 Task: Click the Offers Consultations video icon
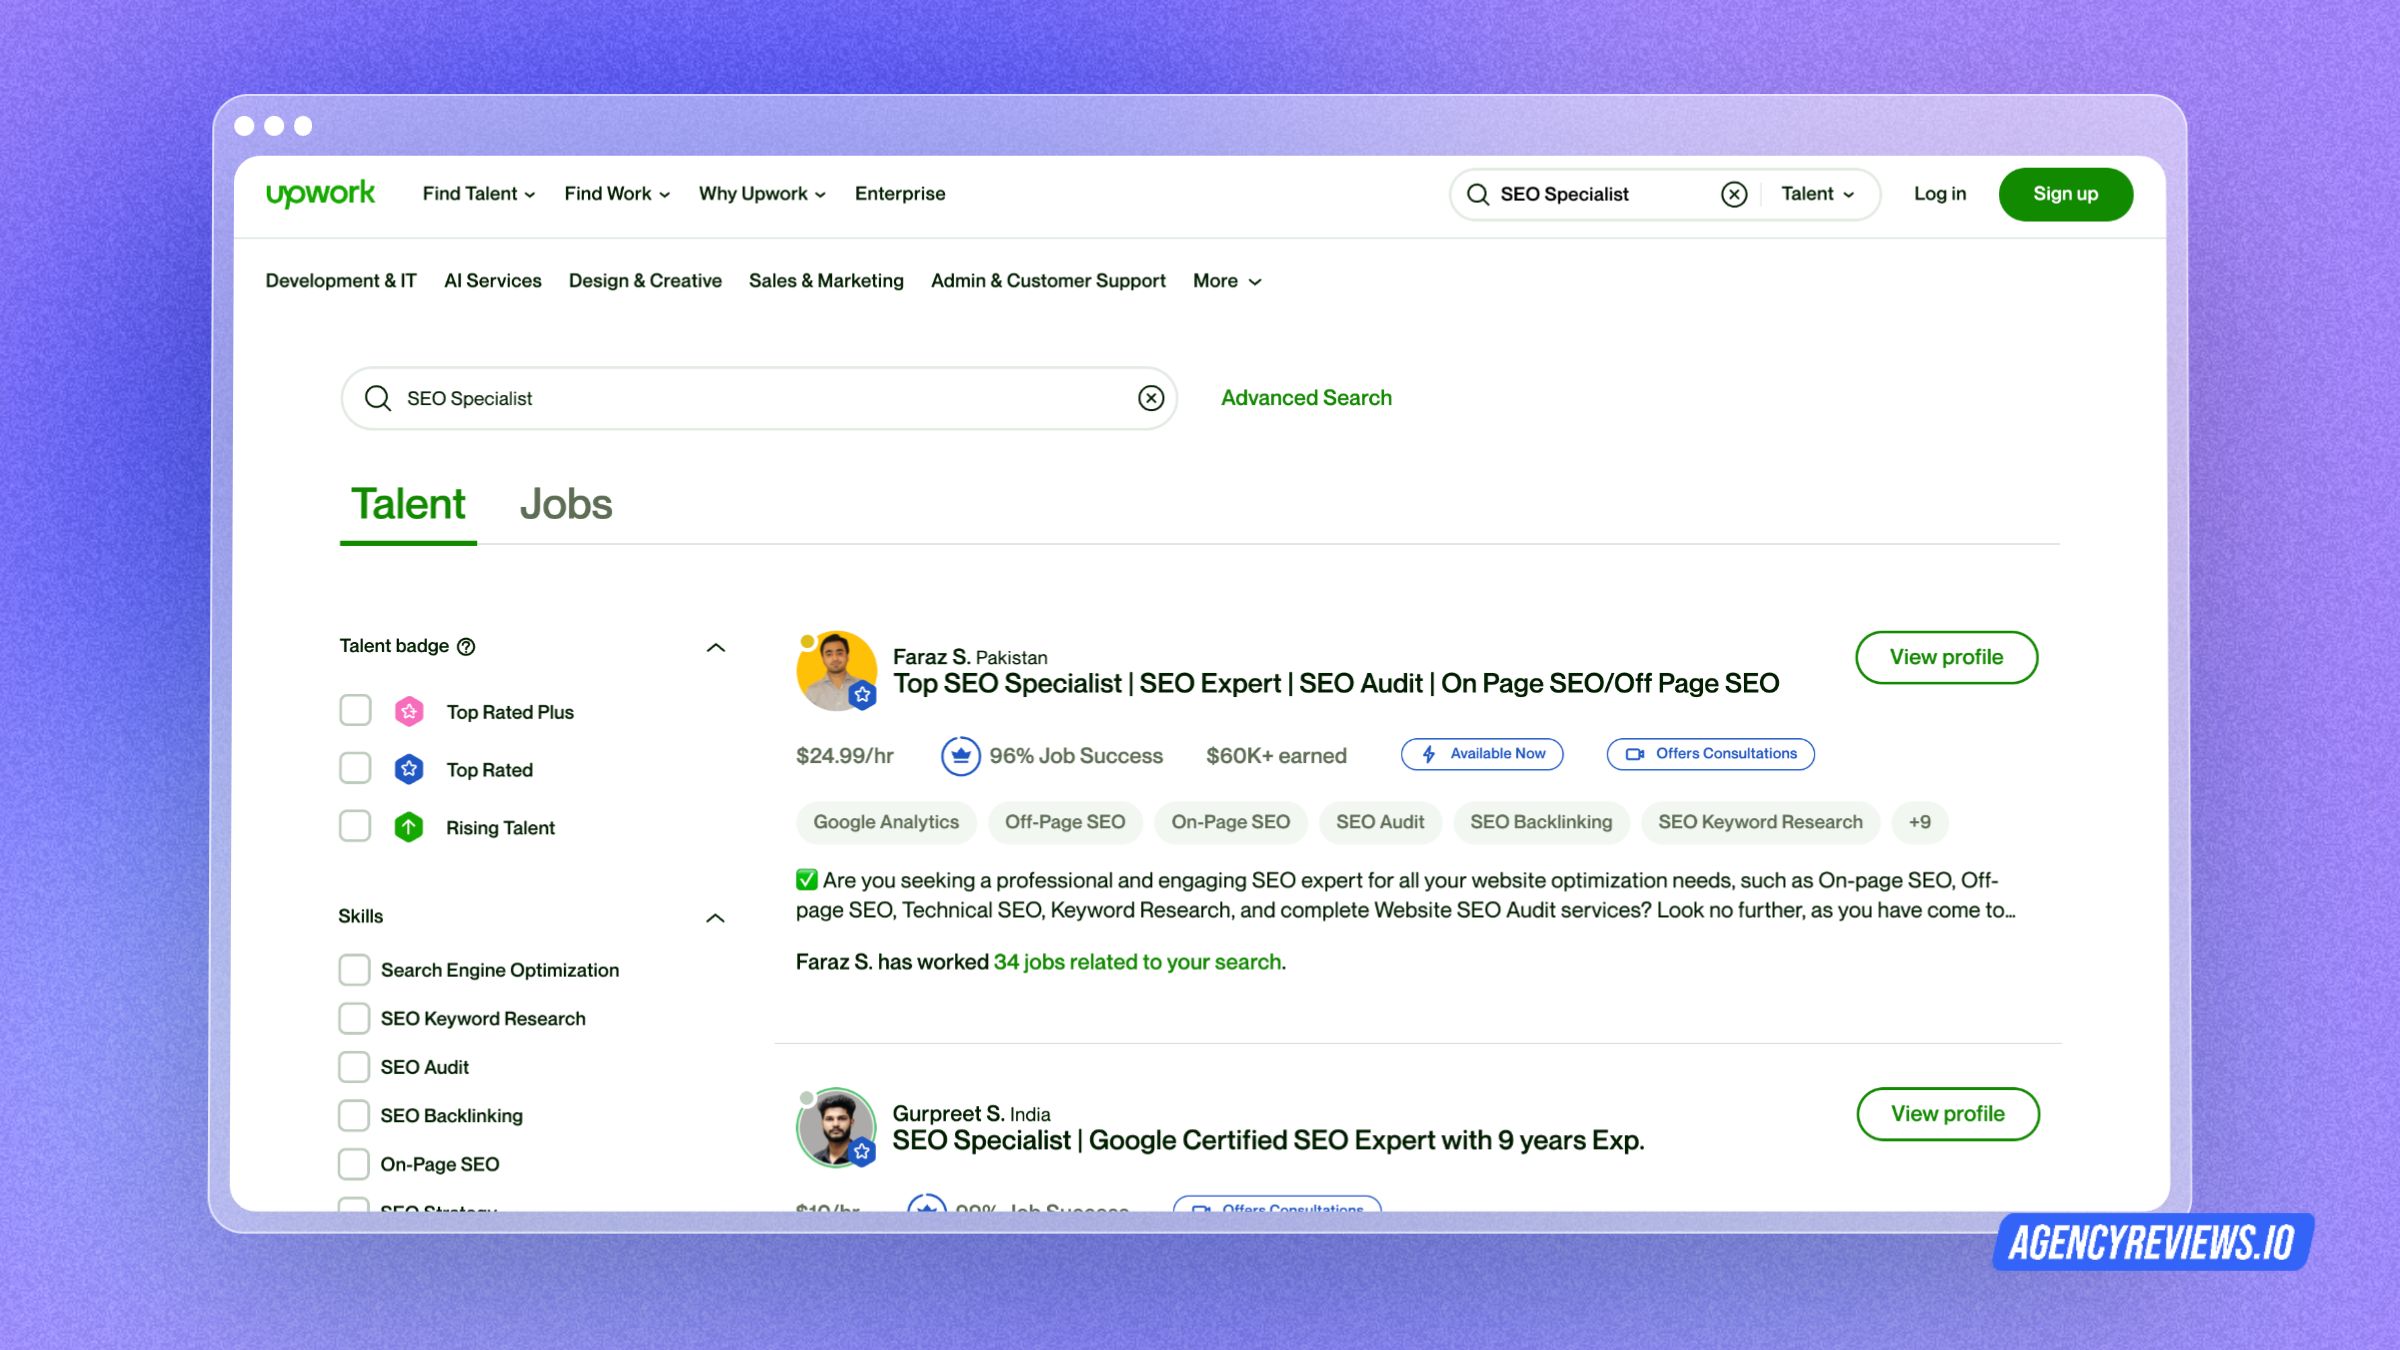tap(1634, 754)
